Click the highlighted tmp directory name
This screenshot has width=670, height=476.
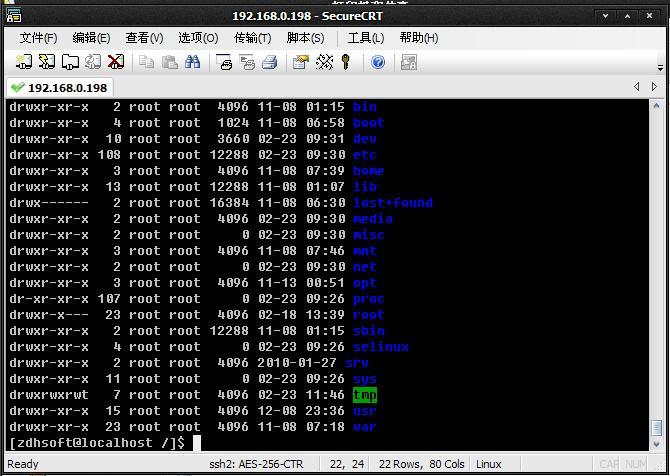point(365,395)
